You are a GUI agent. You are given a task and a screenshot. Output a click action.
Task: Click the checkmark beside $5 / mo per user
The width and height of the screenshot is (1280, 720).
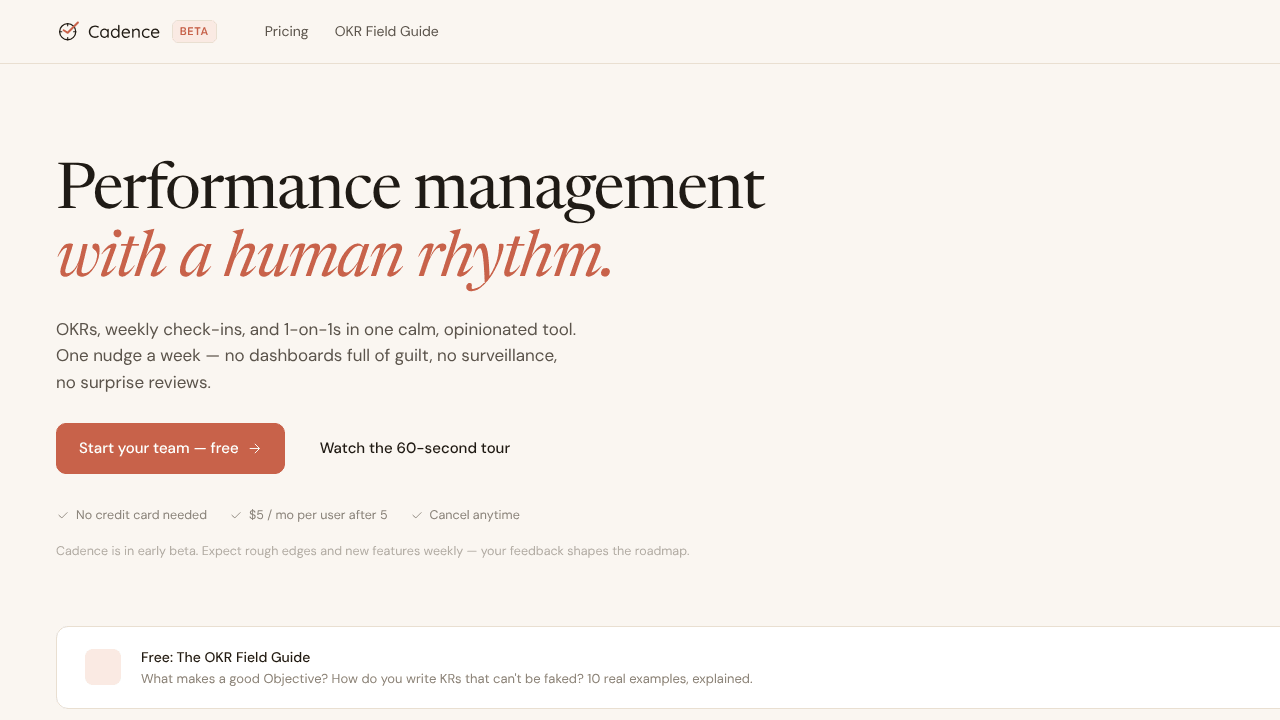click(236, 515)
